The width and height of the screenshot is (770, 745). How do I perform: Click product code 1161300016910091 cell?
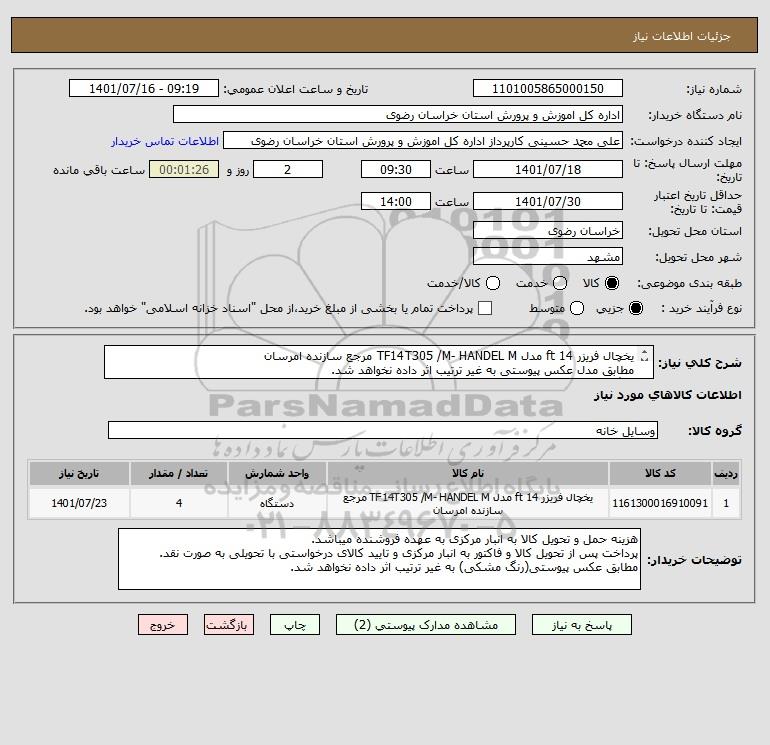coord(660,503)
